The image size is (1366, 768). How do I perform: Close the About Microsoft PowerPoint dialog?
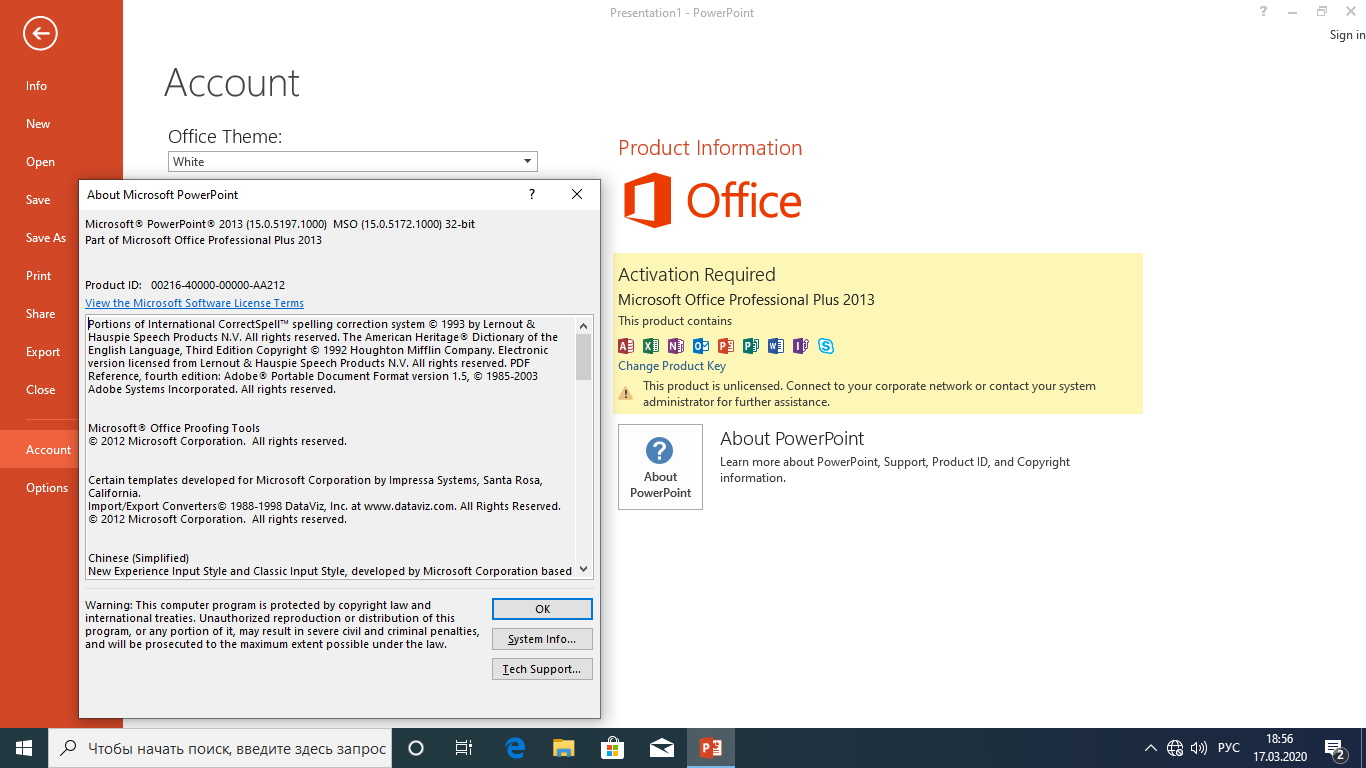[x=577, y=194]
